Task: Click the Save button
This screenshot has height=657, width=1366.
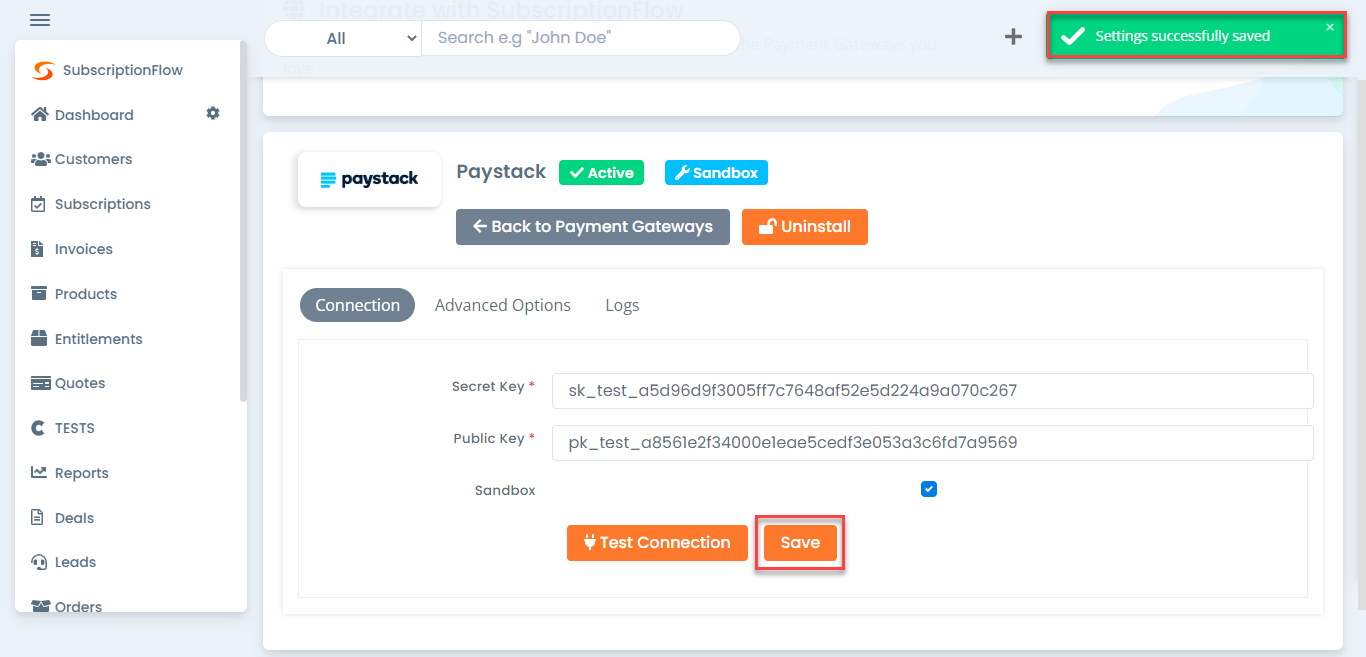Action: 799,542
